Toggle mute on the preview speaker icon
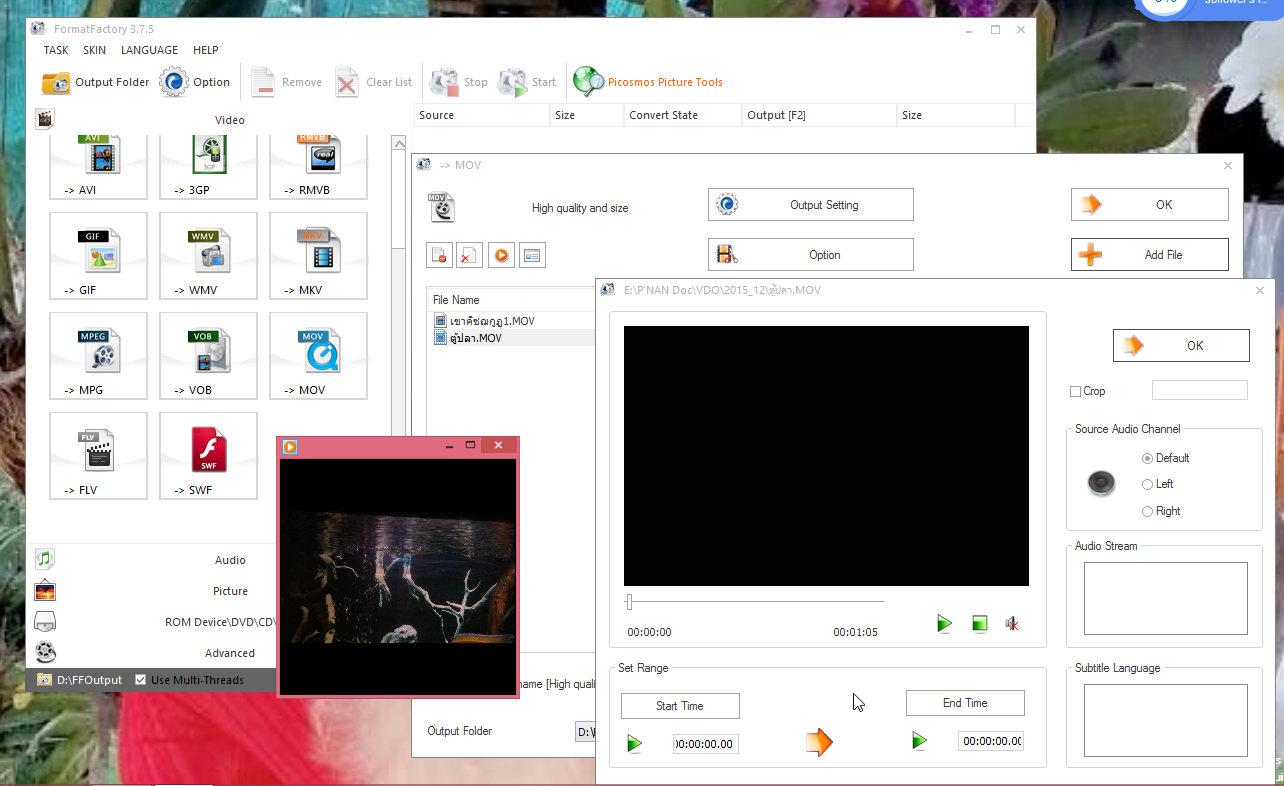Screen dimensions: 1284x786 (x=1012, y=624)
